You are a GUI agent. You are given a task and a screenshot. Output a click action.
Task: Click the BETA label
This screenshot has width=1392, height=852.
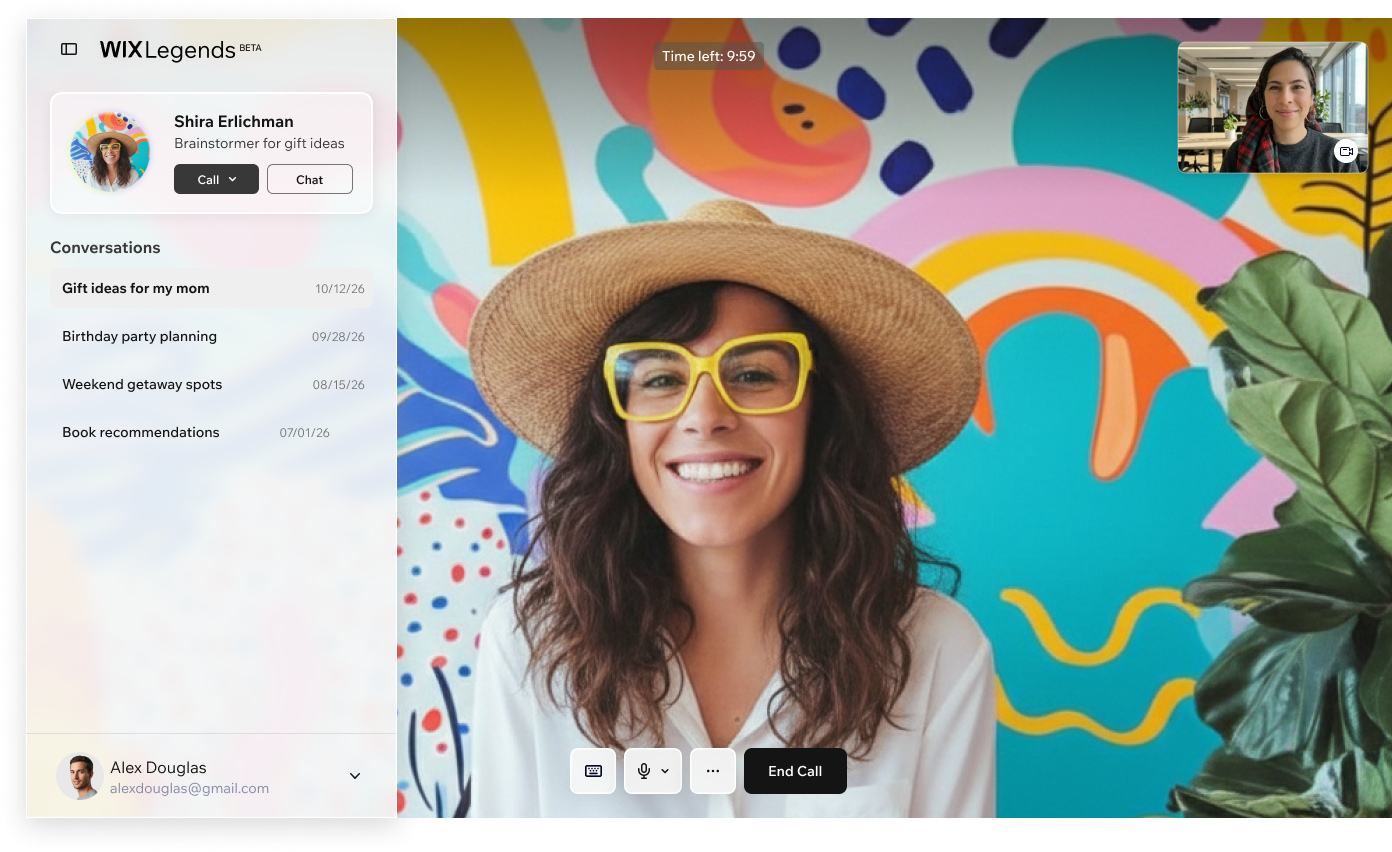click(250, 47)
